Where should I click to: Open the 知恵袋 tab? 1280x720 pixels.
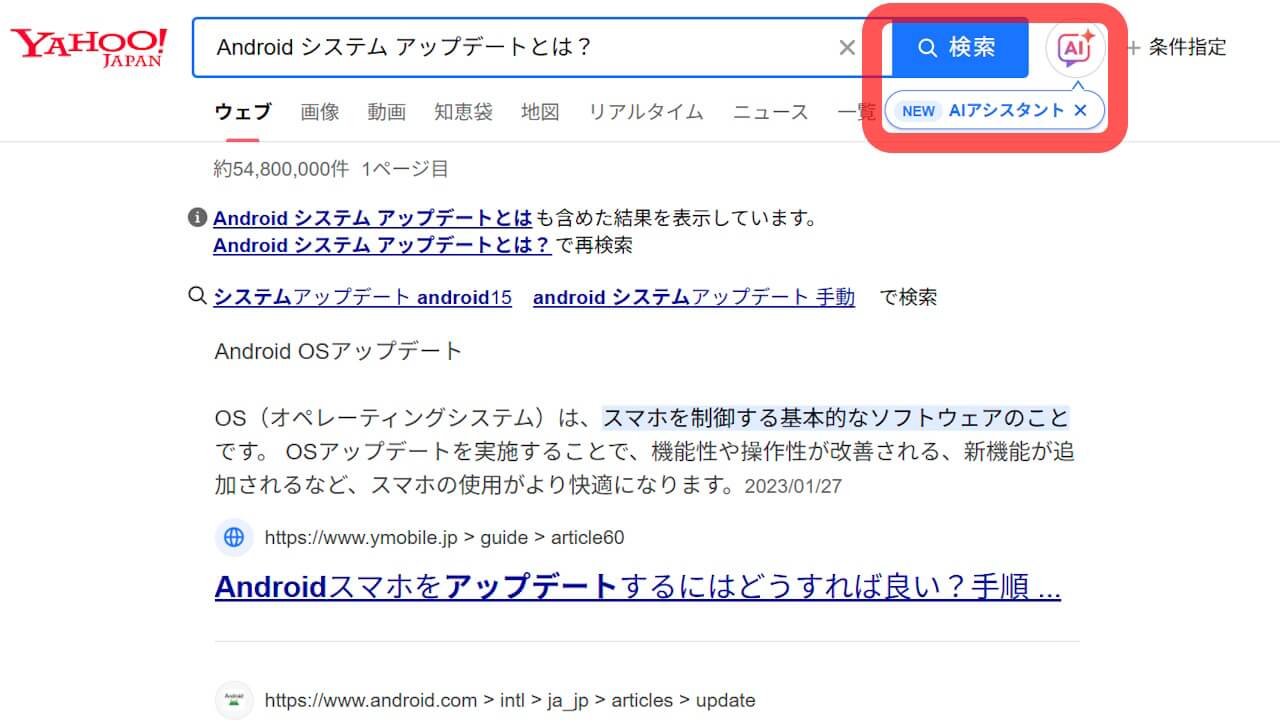click(x=463, y=112)
